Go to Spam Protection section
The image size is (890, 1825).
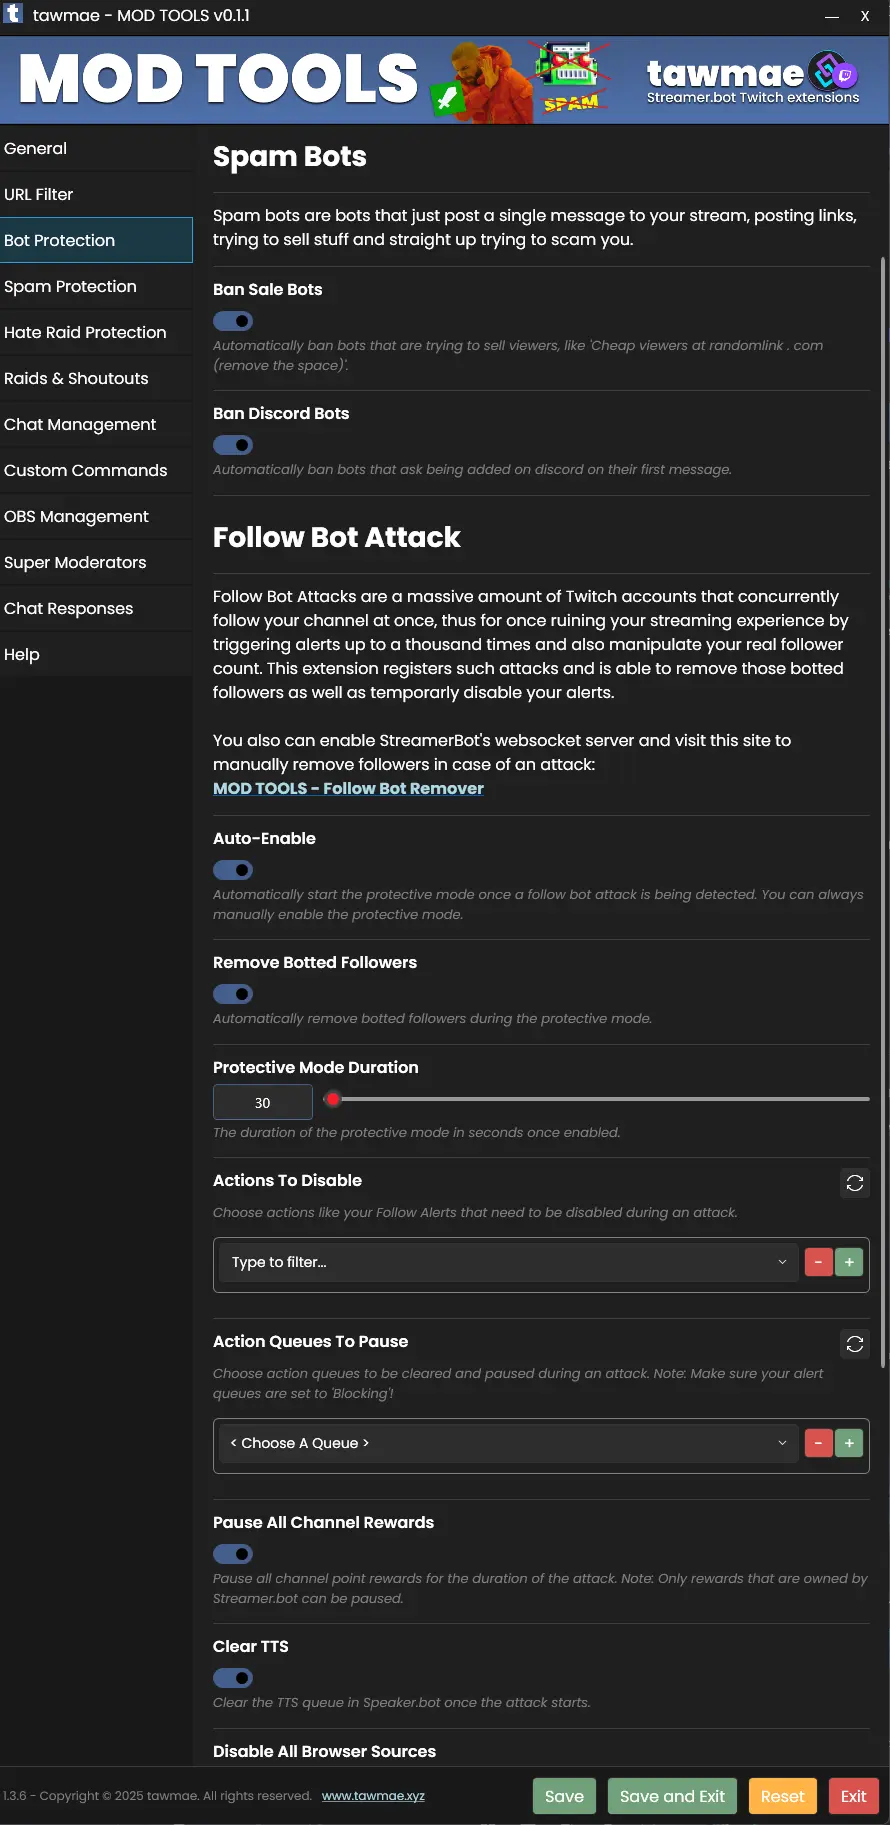pyautogui.click(x=96, y=286)
